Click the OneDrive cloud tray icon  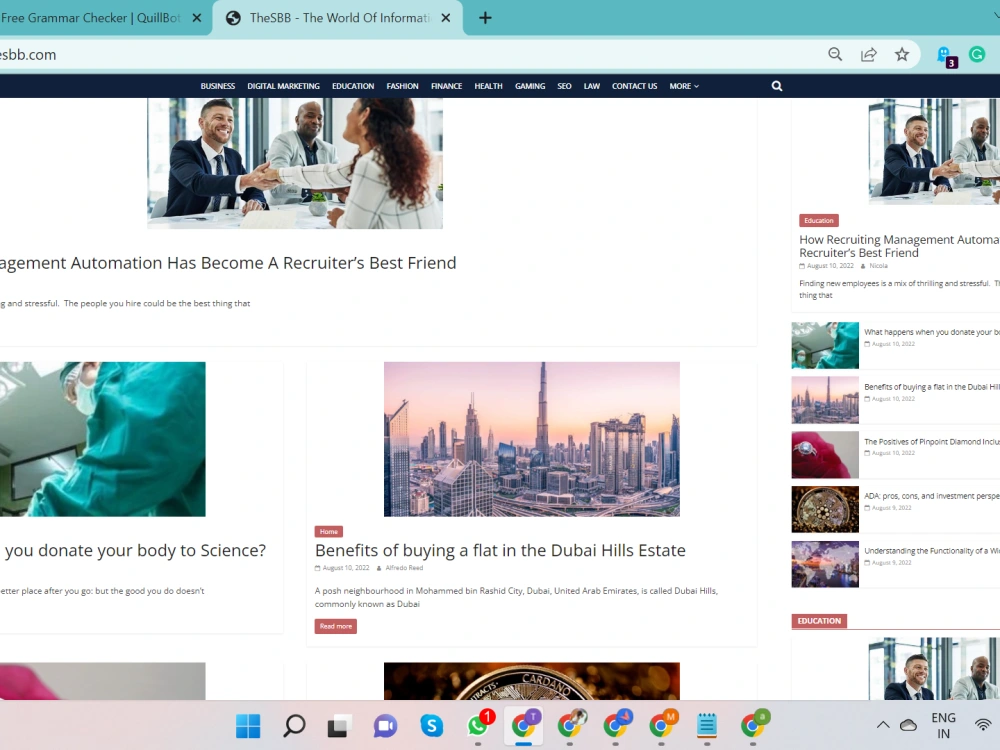[x=908, y=725]
